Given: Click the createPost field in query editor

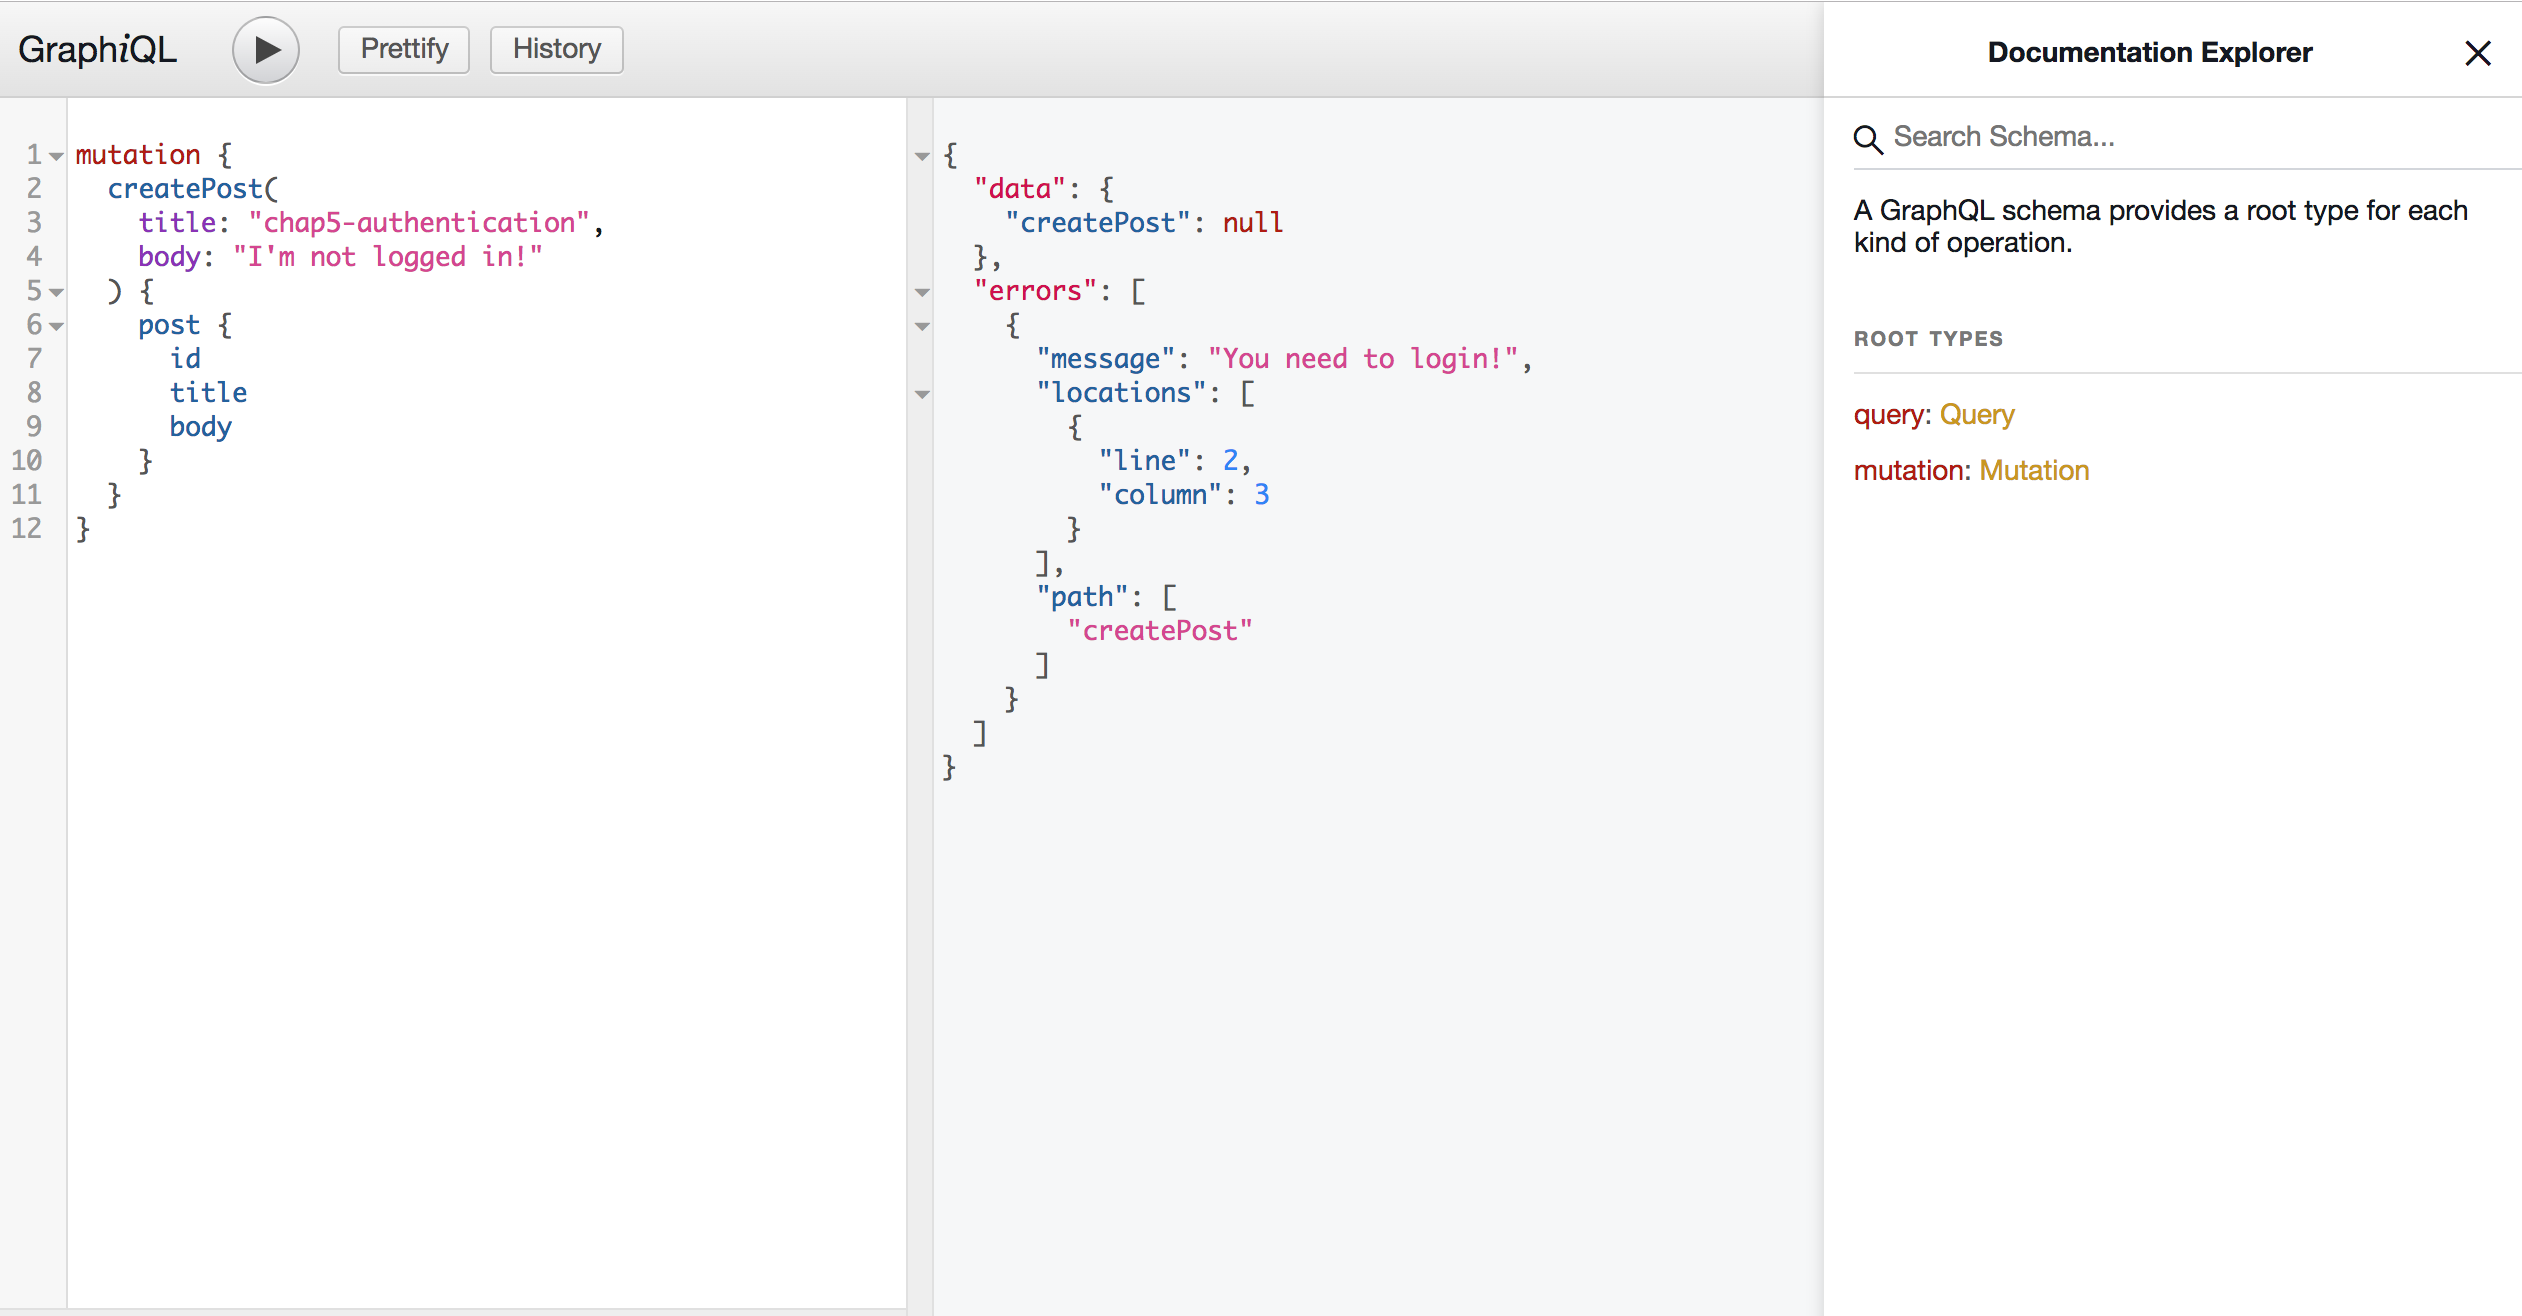Looking at the screenshot, I should [x=185, y=189].
